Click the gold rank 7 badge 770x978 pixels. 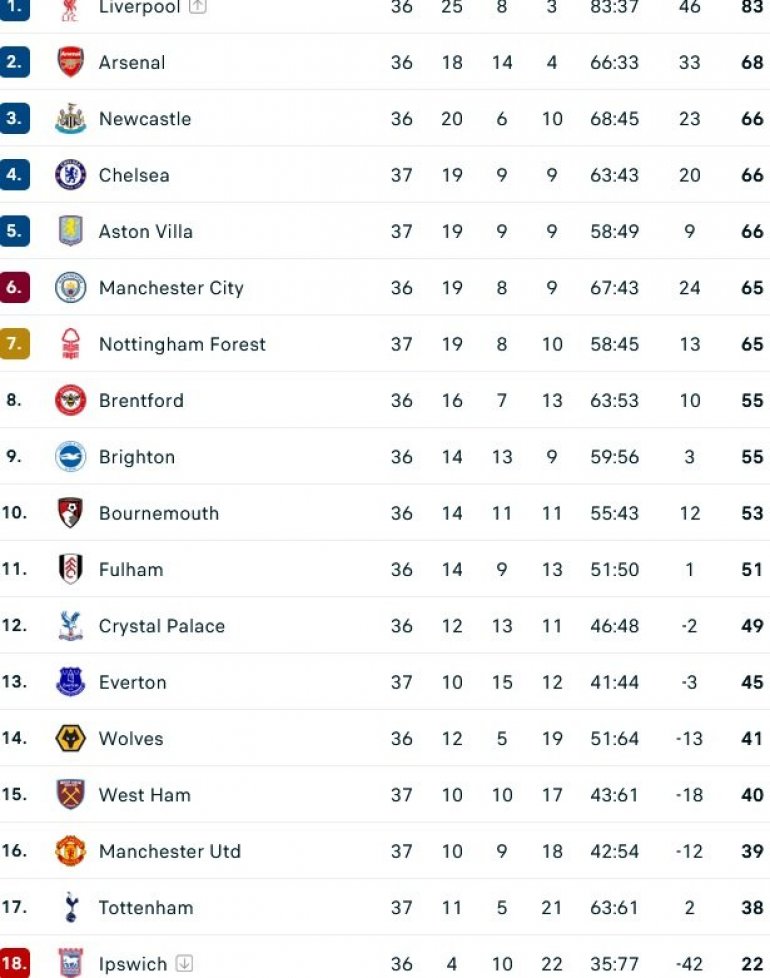click(15, 345)
